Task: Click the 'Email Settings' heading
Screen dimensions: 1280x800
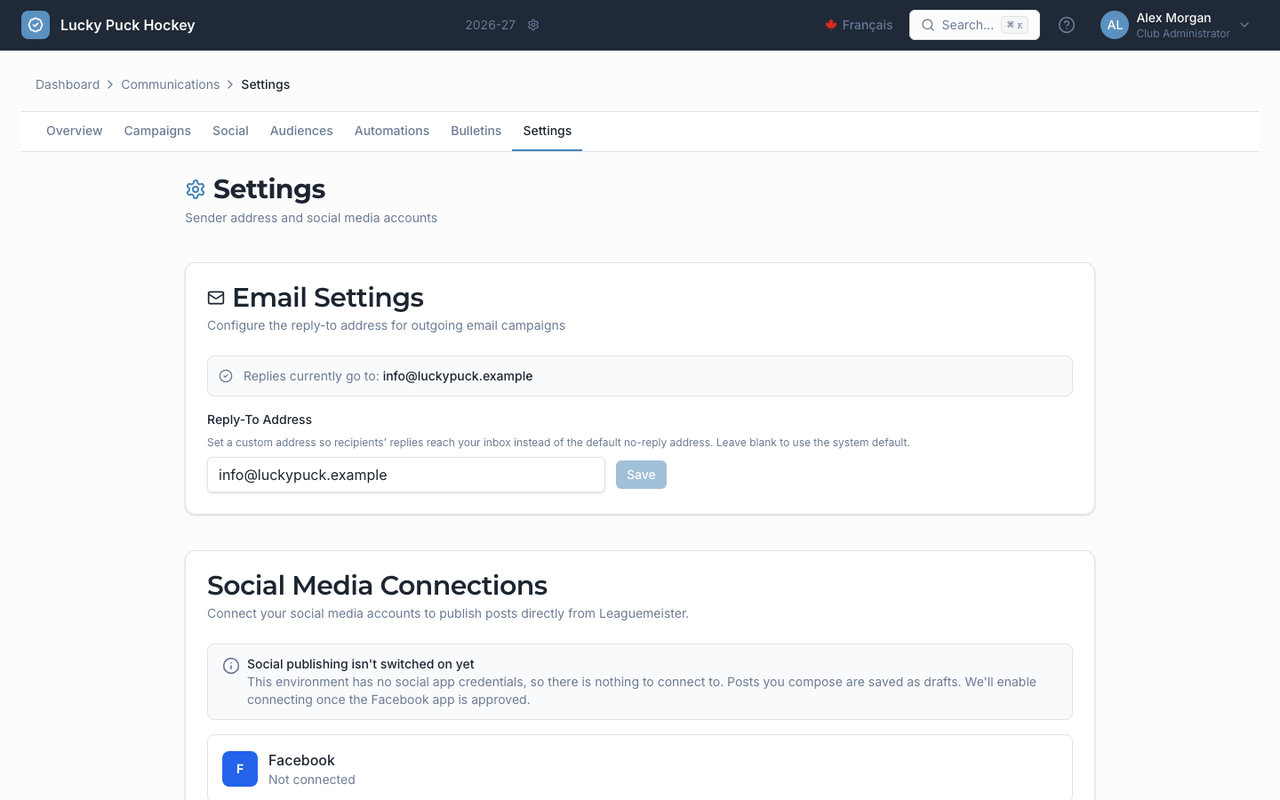Action: 328,298
